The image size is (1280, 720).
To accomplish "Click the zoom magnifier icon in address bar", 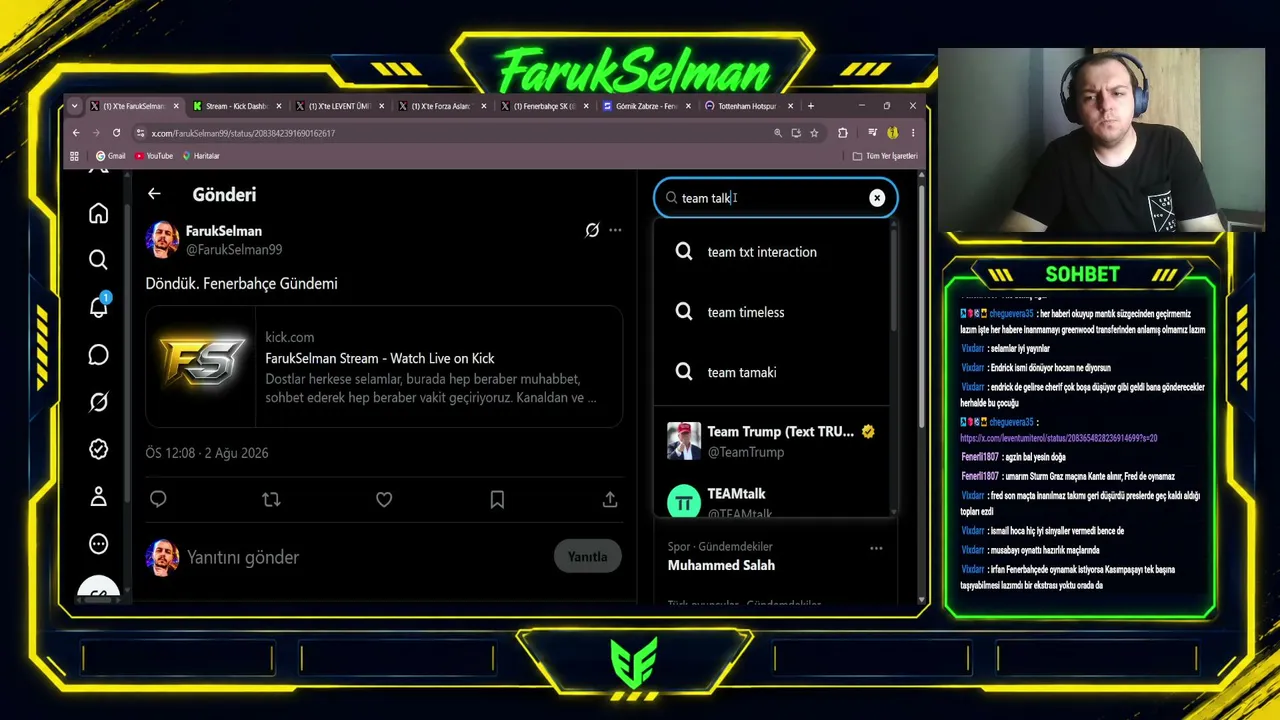I will pyautogui.click(x=777, y=133).
